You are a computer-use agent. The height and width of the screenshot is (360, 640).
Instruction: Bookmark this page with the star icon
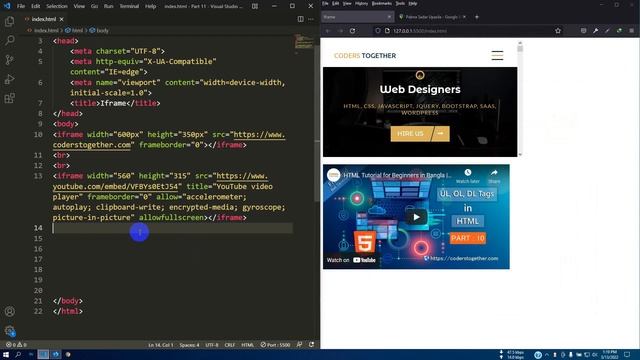pos(558,31)
